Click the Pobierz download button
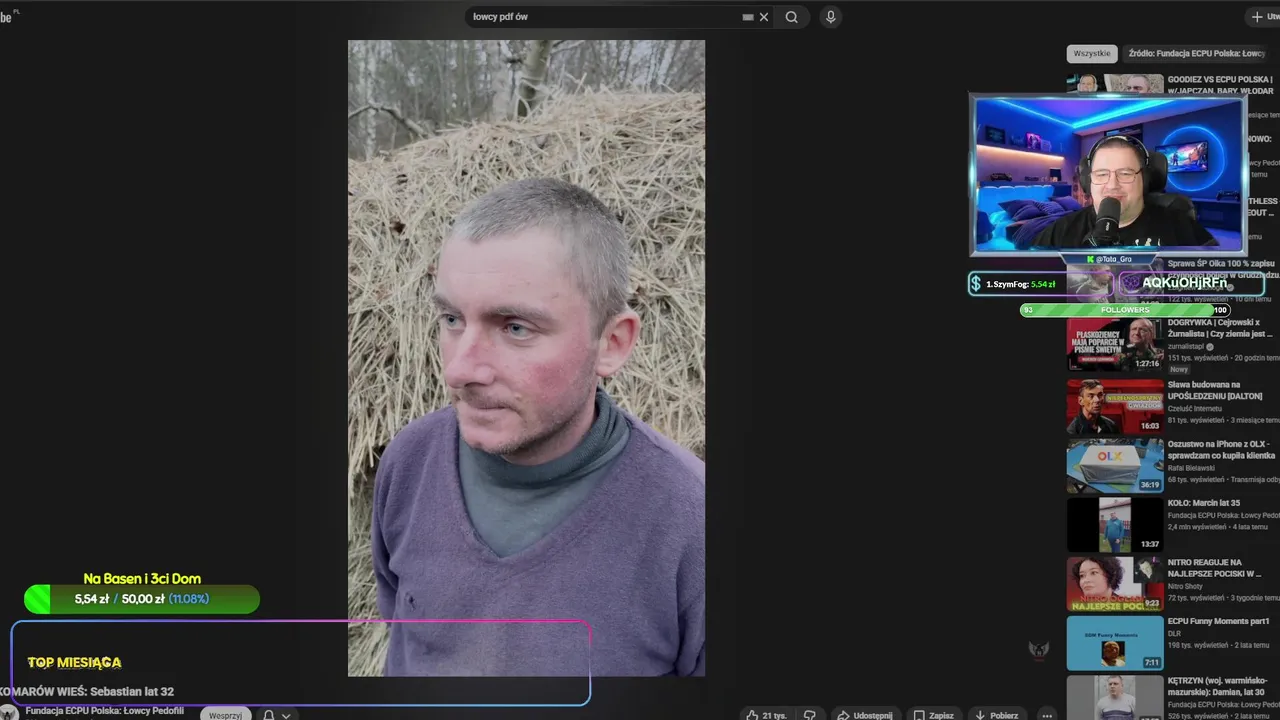 (x=996, y=715)
